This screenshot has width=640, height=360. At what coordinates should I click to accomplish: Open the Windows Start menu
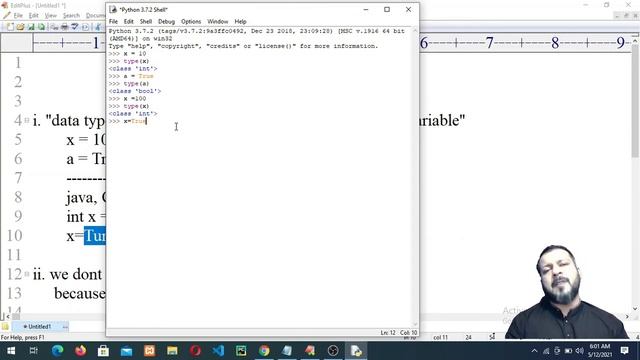[11, 351]
